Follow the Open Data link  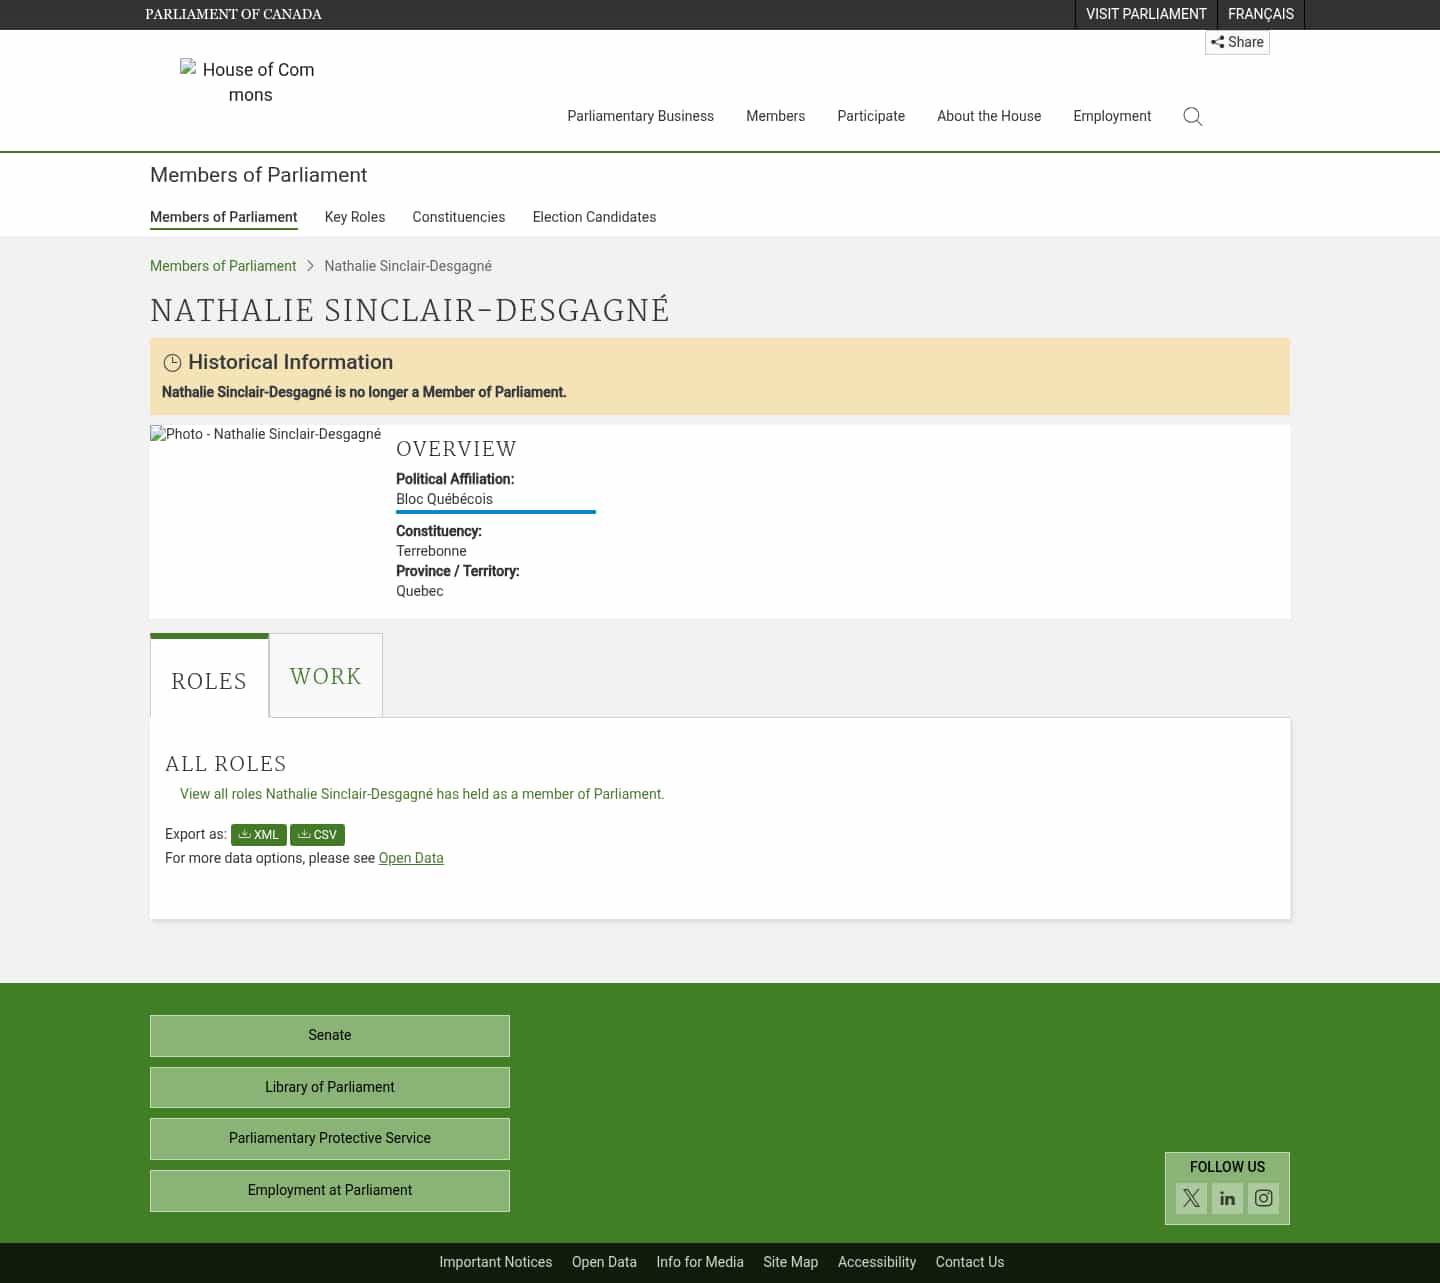tap(410, 858)
